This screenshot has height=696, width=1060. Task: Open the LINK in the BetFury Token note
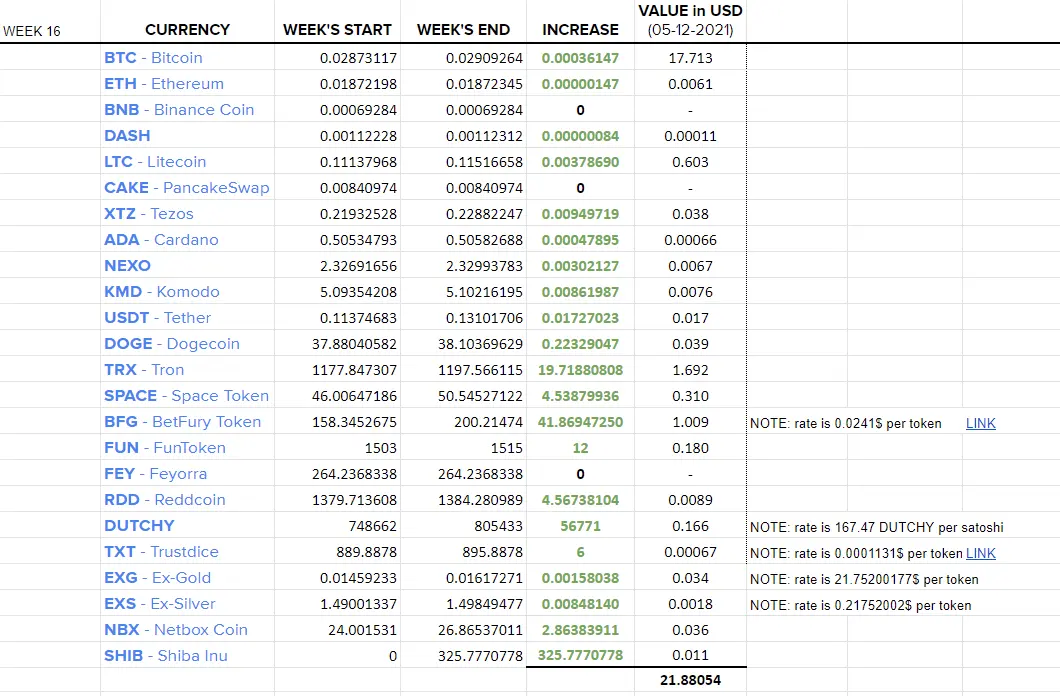tap(980, 423)
